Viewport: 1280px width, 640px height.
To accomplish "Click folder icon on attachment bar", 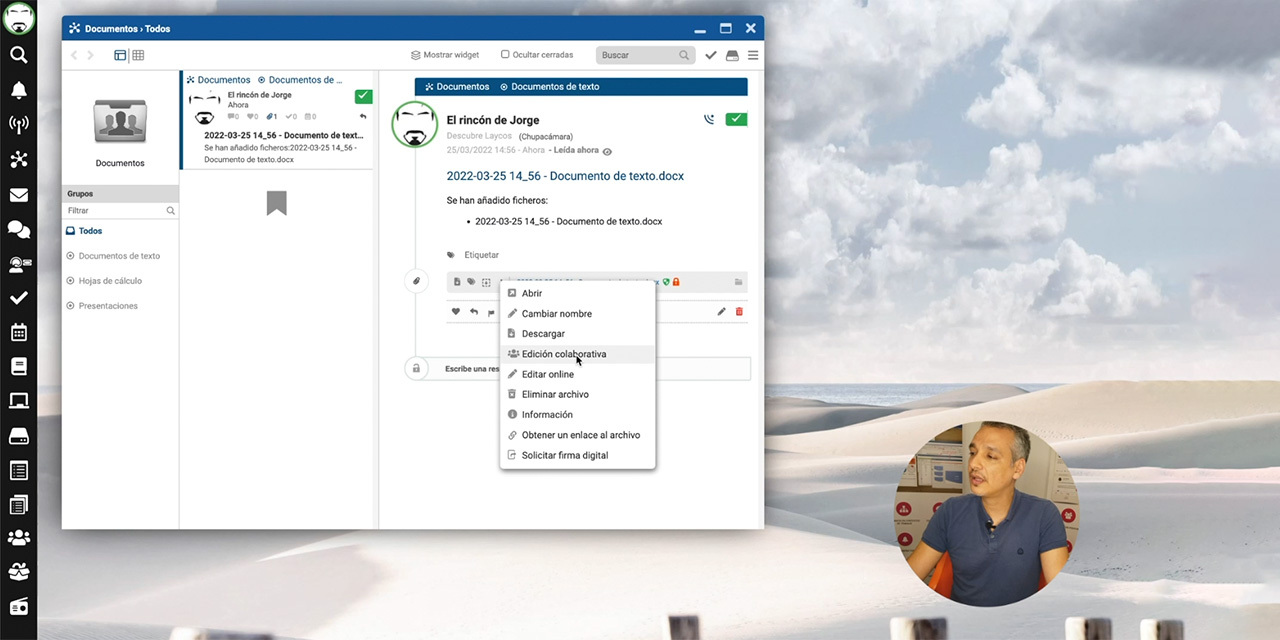I will click(x=739, y=282).
